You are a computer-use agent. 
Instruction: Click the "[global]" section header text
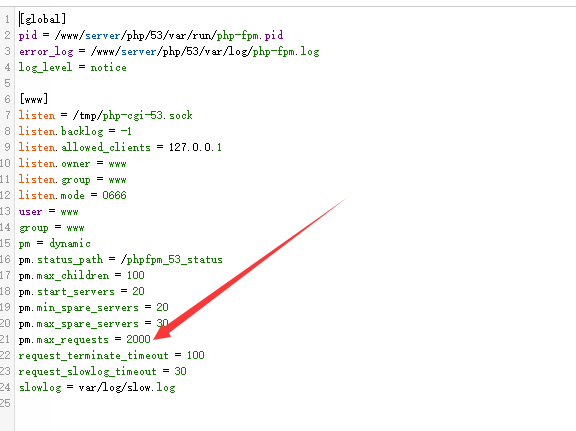click(43, 19)
